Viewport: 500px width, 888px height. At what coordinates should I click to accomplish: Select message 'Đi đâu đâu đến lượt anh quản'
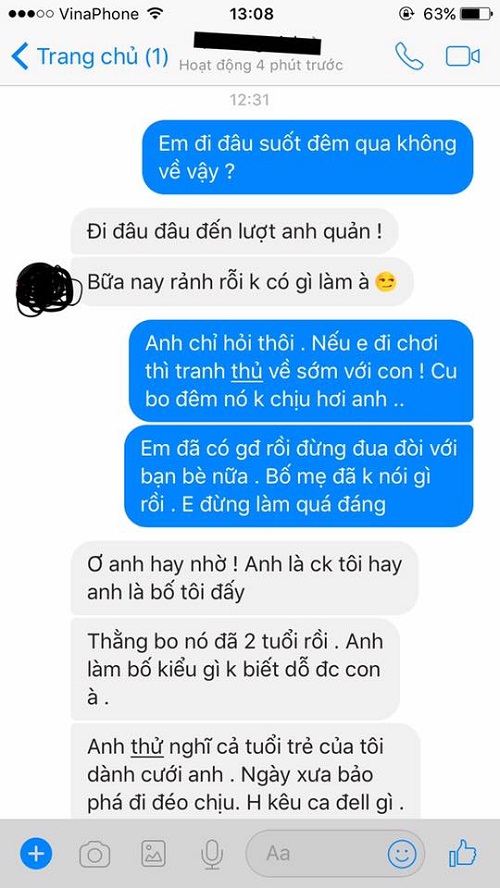coord(234,234)
